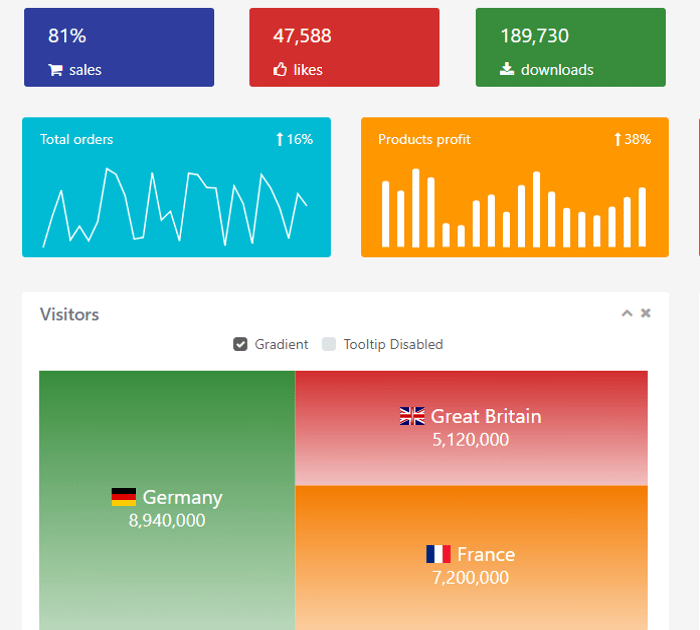Open the green 189,730 downloads card
The height and width of the screenshot is (630, 700).
pyautogui.click(x=571, y=47)
